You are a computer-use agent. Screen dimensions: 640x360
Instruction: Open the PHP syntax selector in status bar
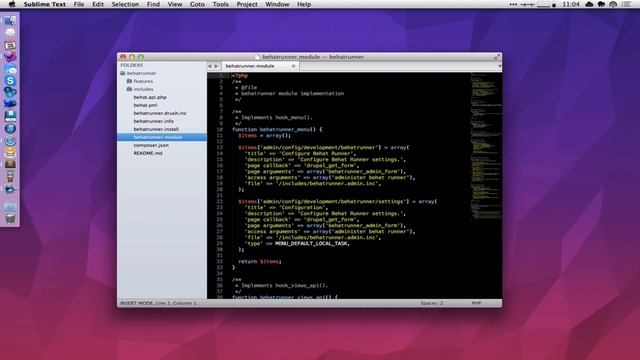(476, 303)
